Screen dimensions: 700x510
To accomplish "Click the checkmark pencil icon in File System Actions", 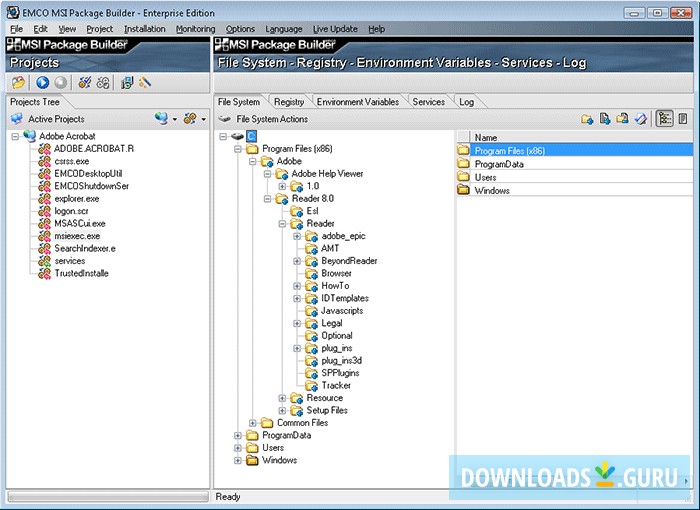I will click(641, 119).
